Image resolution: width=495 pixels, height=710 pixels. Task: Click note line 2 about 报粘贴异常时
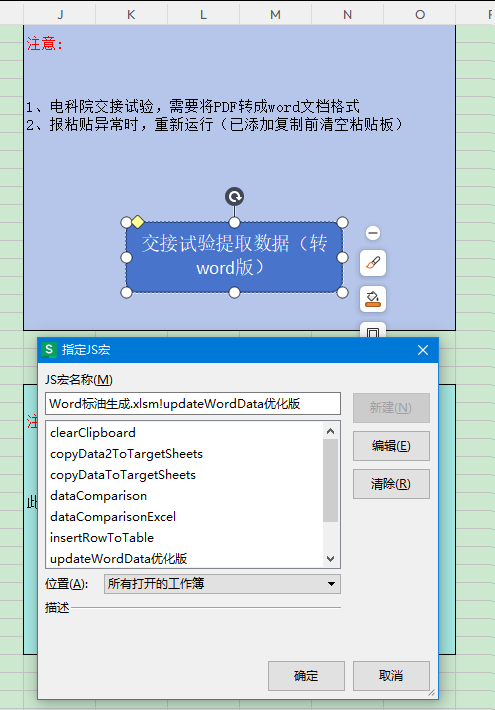[x=215, y=124]
